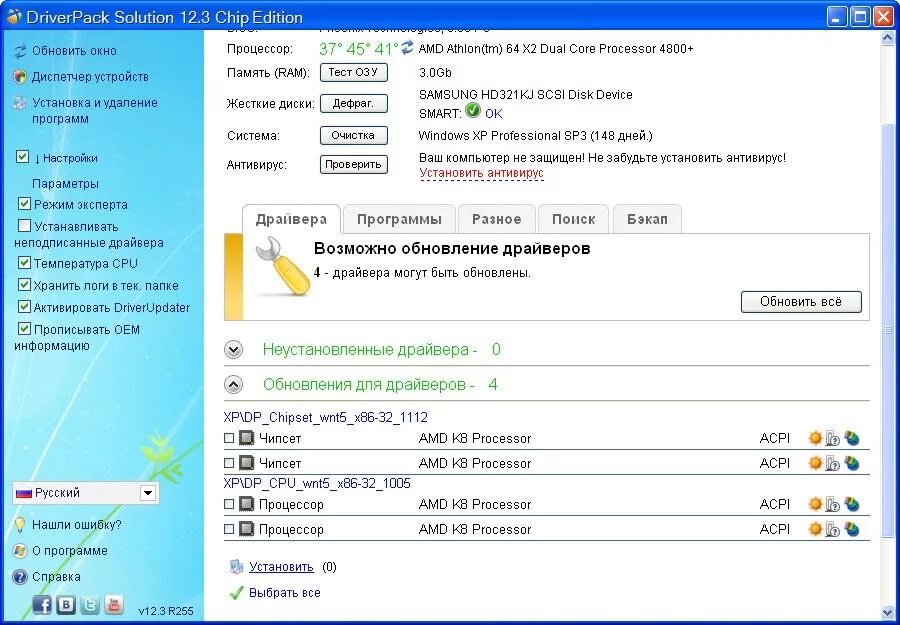This screenshot has height=625, width=900.
Task: Check the first Чипсет driver checkbox
Action: click(x=229, y=438)
